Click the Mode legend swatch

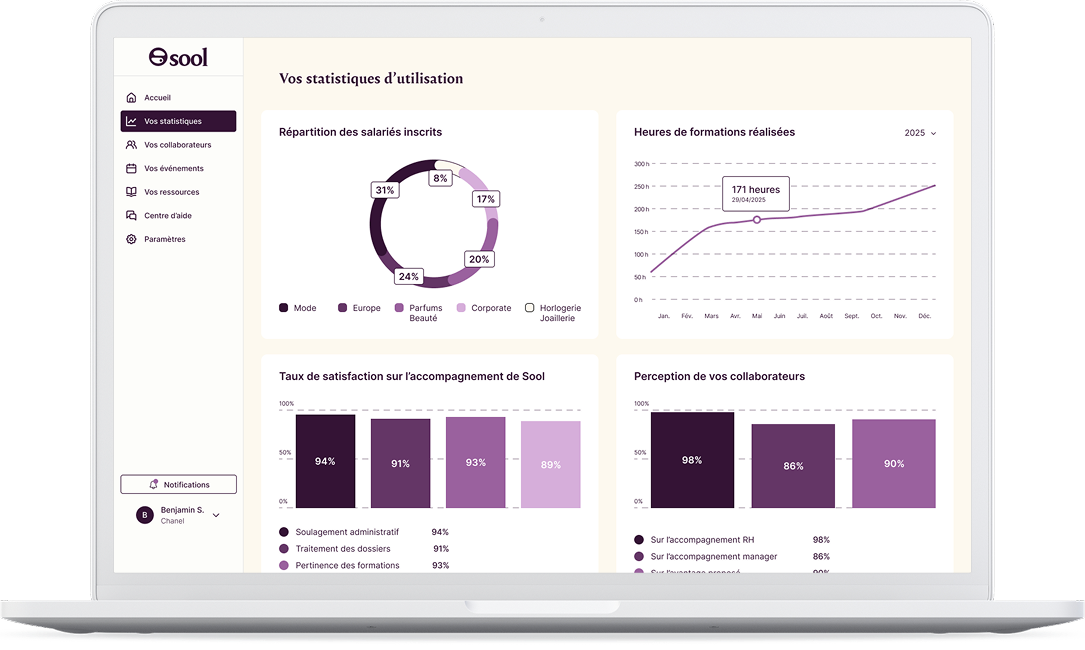click(284, 308)
